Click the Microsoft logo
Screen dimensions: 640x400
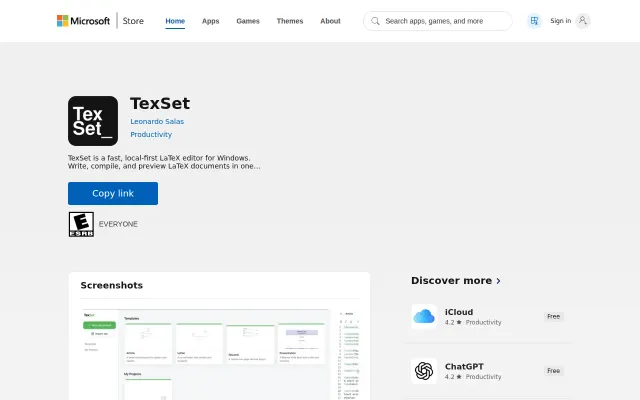(83, 21)
